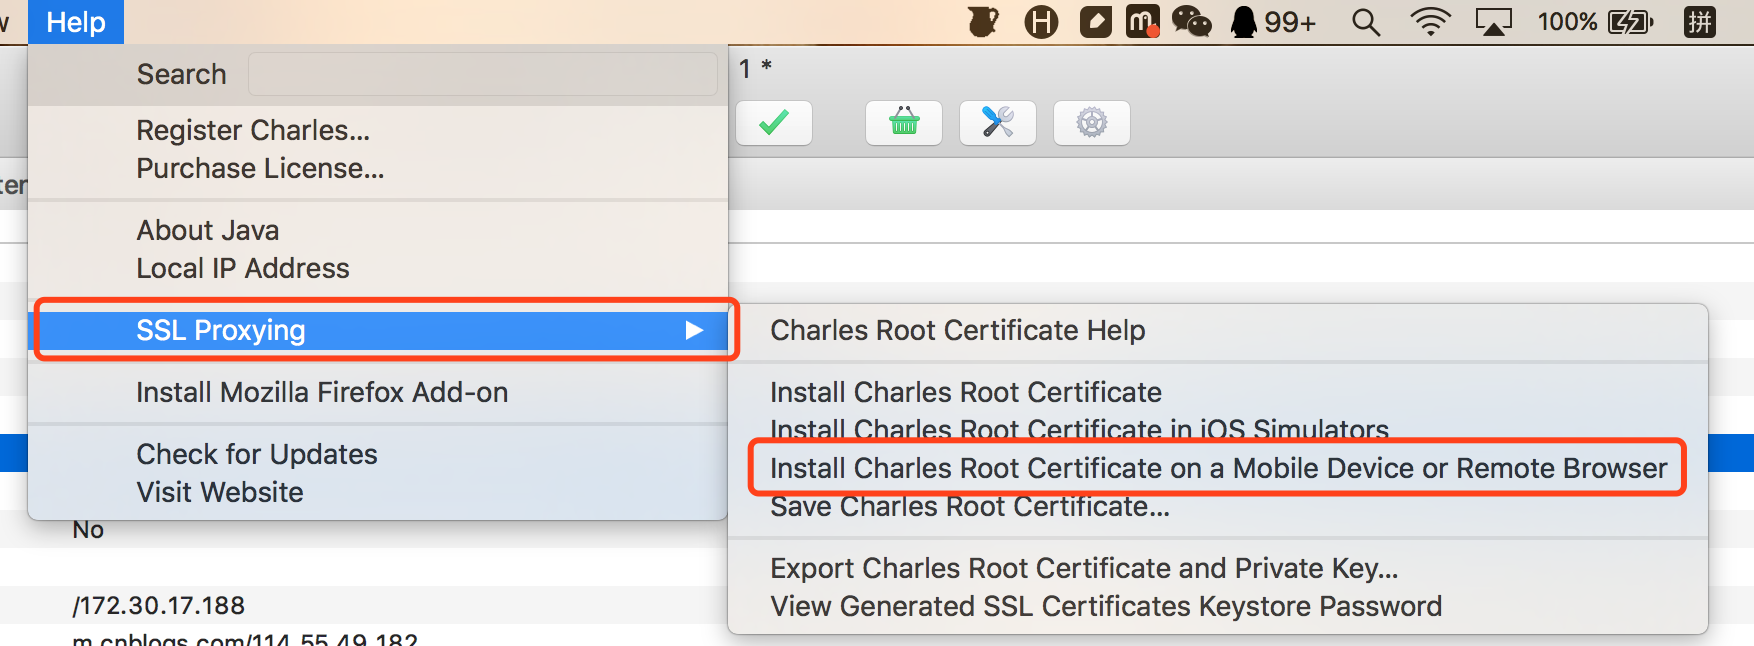
Task: Select Check for Updates menu item
Action: coord(378,454)
